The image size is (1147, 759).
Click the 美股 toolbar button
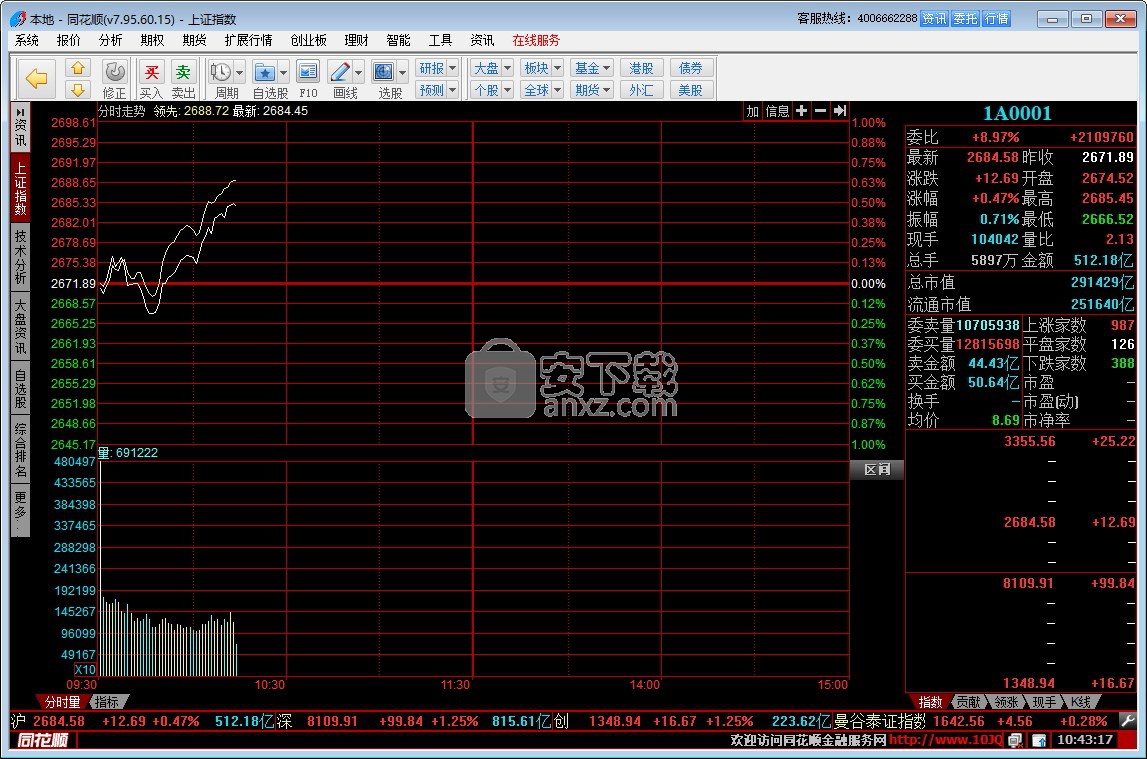click(691, 90)
